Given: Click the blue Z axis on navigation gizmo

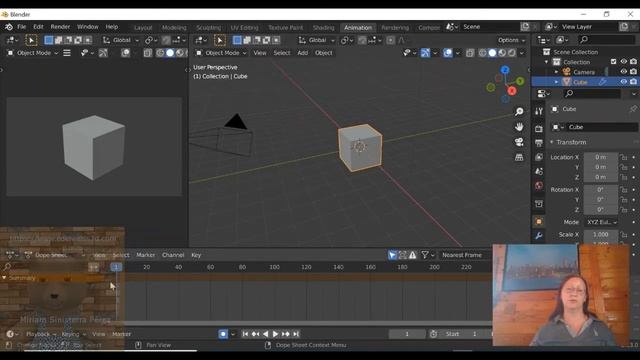Looking at the screenshot, I should [x=505, y=70].
